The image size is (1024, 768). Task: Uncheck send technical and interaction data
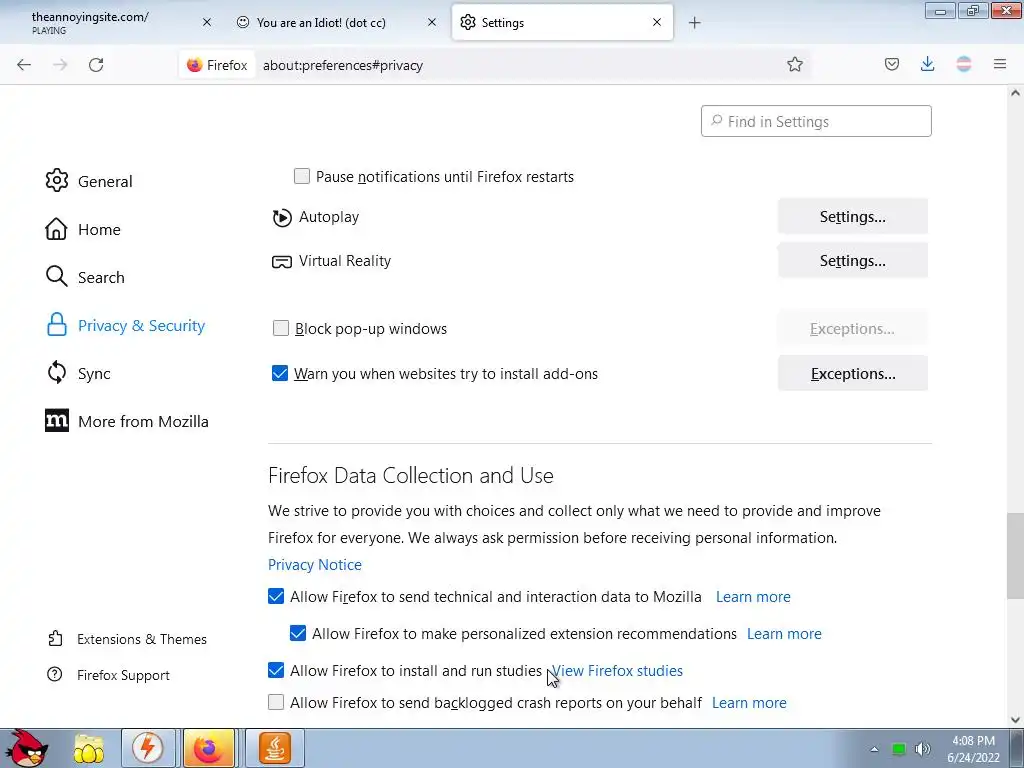(x=276, y=596)
